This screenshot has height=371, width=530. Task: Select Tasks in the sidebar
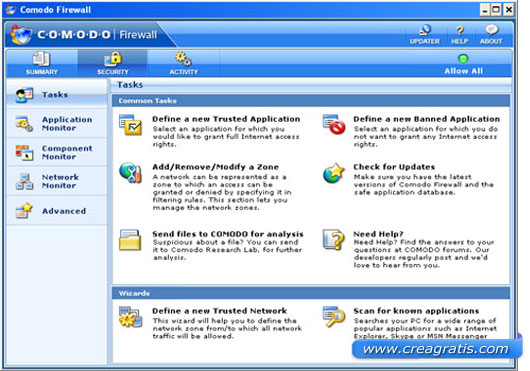(x=55, y=95)
